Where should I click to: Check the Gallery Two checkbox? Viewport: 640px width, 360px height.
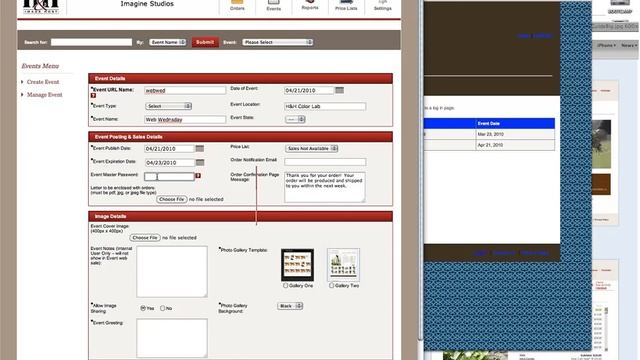click(x=331, y=286)
